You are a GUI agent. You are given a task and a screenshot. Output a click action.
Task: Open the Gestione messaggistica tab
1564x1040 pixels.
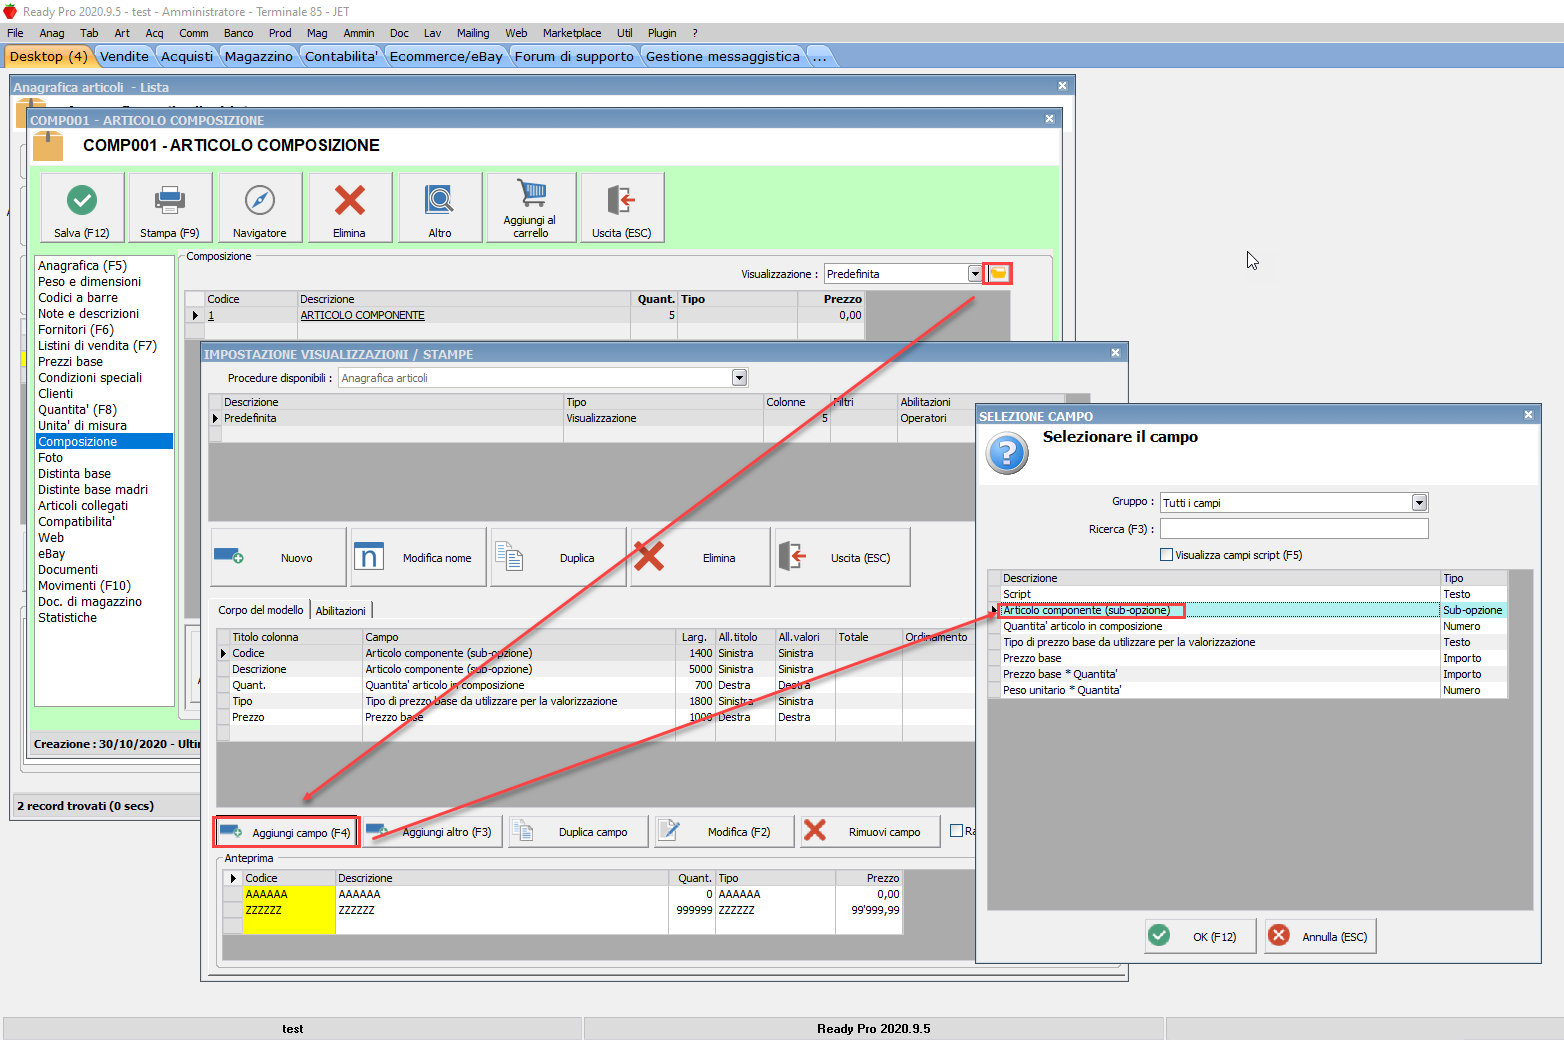722,57
